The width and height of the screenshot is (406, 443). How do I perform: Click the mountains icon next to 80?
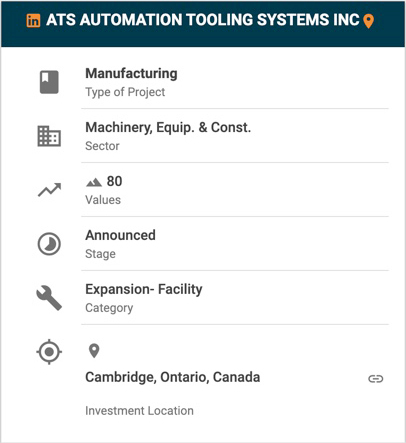click(x=94, y=182)
